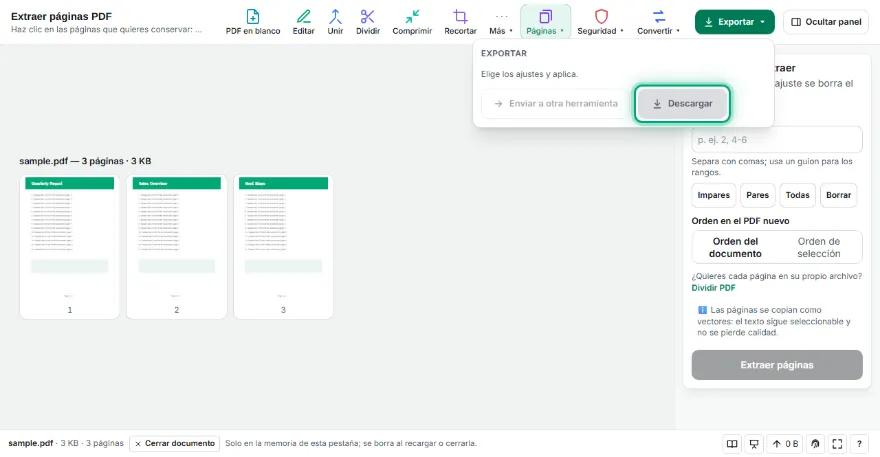Select the Recortar crop tool
This screenshot has height=457, width=880.
(460, 22)
